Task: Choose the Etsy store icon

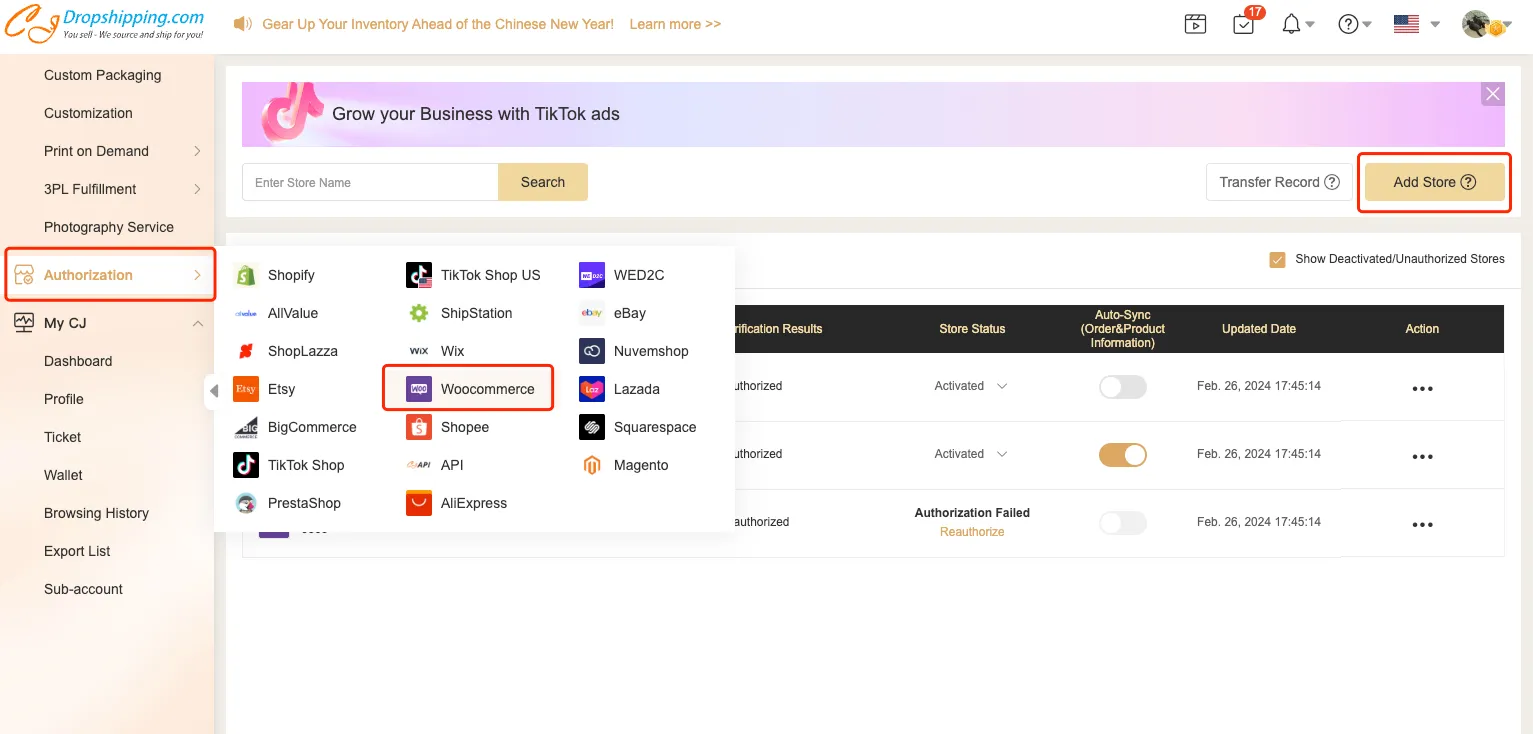Action: 246,389
